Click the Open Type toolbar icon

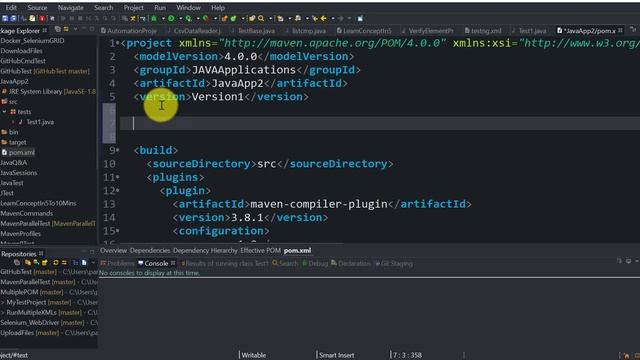pyautogui.click(x=252, y=18)
